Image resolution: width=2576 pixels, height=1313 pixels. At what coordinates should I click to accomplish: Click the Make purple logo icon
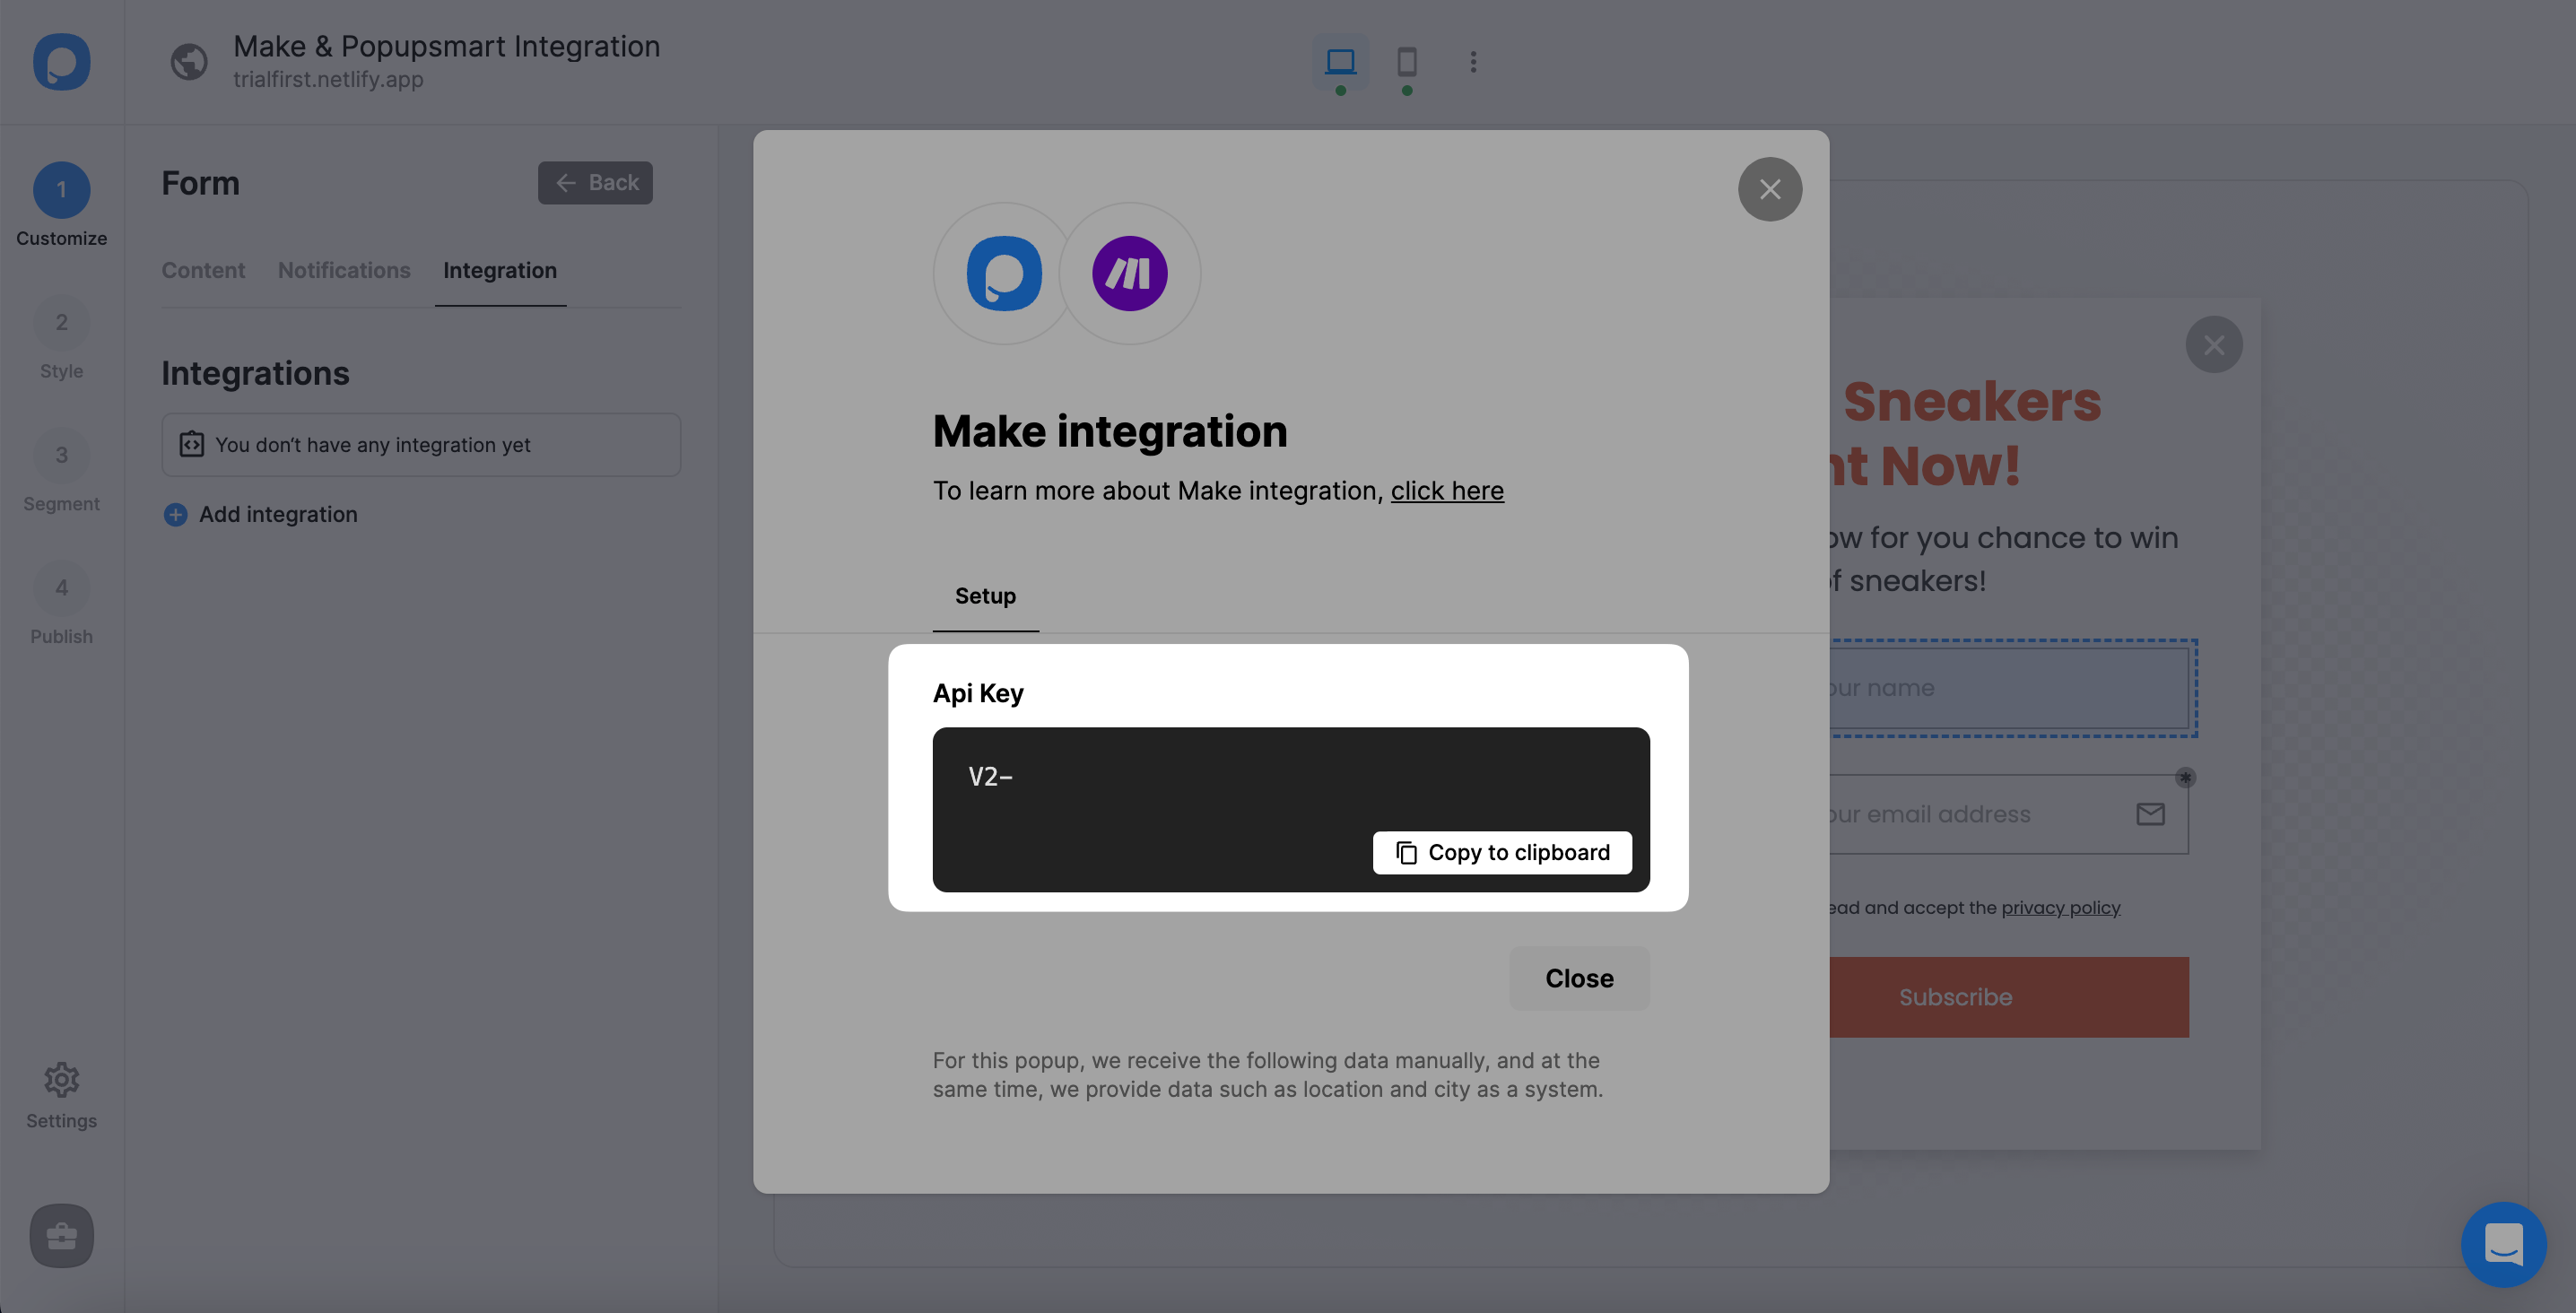1130,273
